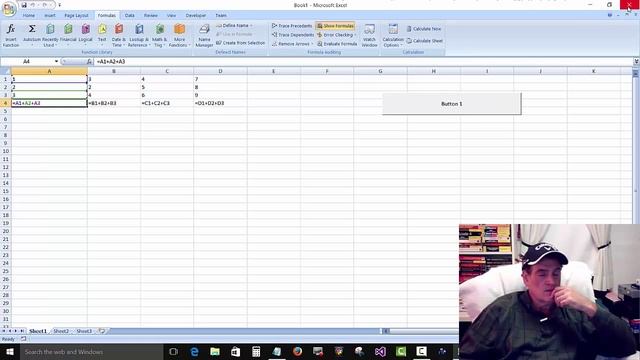Viewport: 640px width, 360px height.
Task: Click the Insert Worksheet tab icon
Action: [x=102, y=331]
